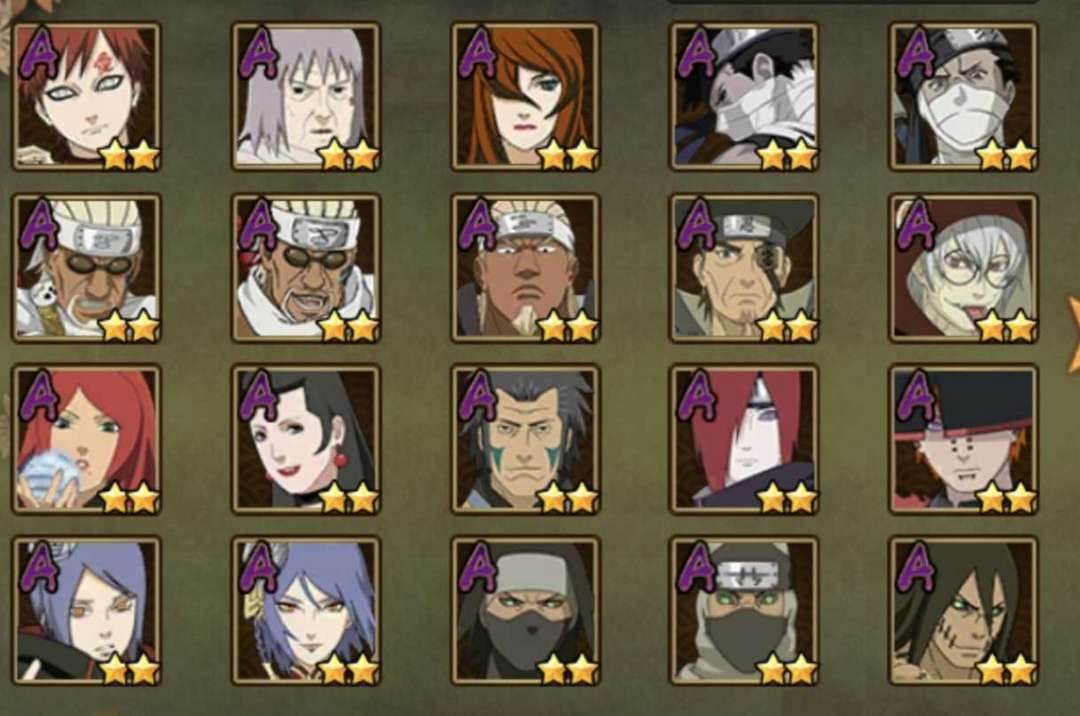Image resolution: width=1080 pixels, height=716 pixels.
Task: Choose the eyepatch man with dark hat
Action: pyautogui.click(x=745, y=268)
